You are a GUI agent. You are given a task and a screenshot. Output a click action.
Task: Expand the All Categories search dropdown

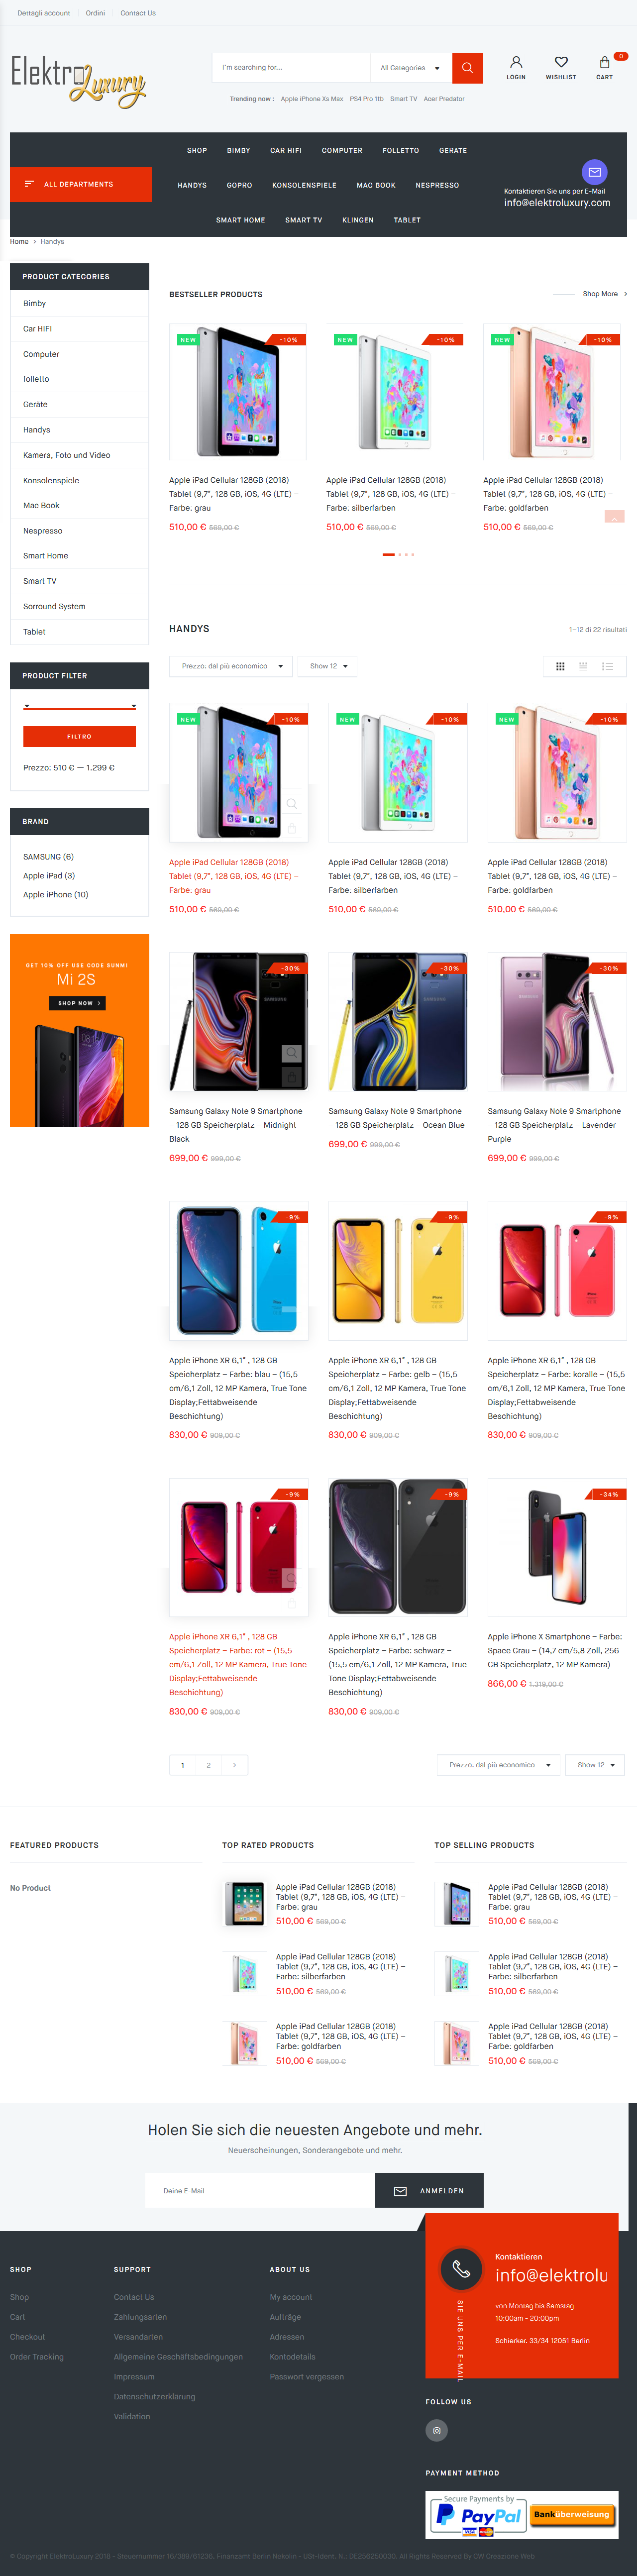[410, 68]
